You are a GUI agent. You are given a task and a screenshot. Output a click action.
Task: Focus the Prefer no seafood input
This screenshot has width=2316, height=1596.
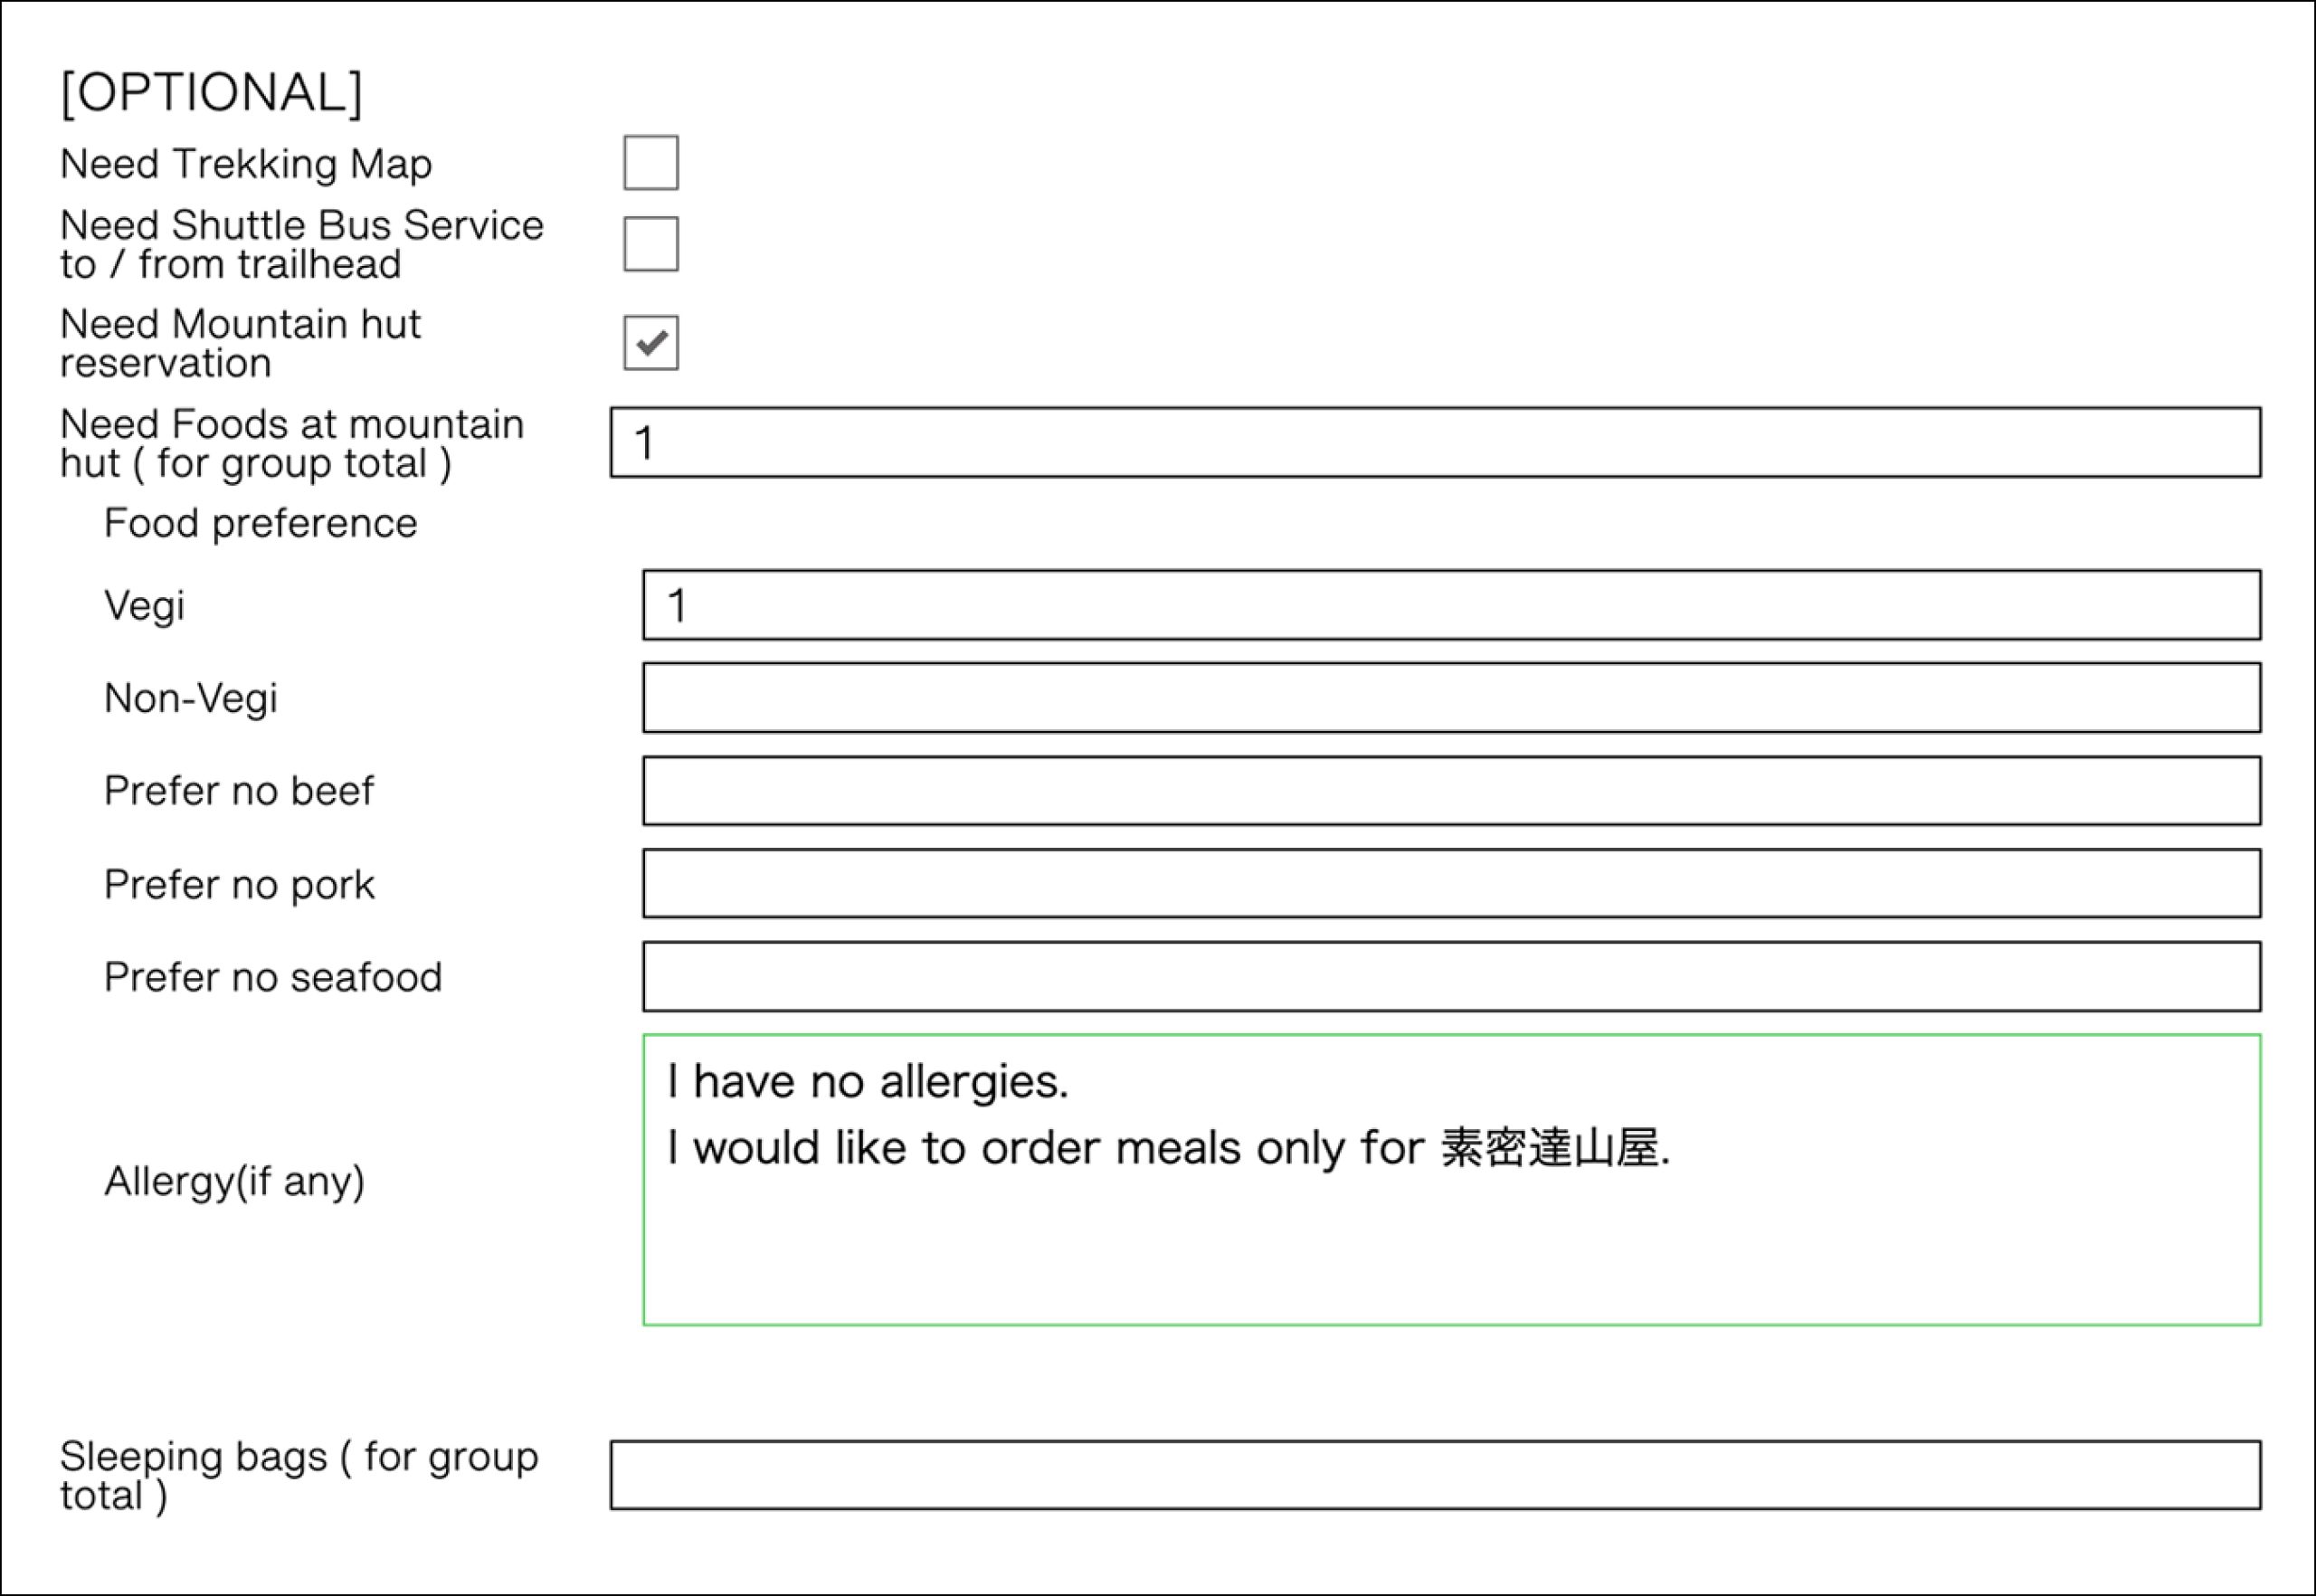coord(1451,976)
